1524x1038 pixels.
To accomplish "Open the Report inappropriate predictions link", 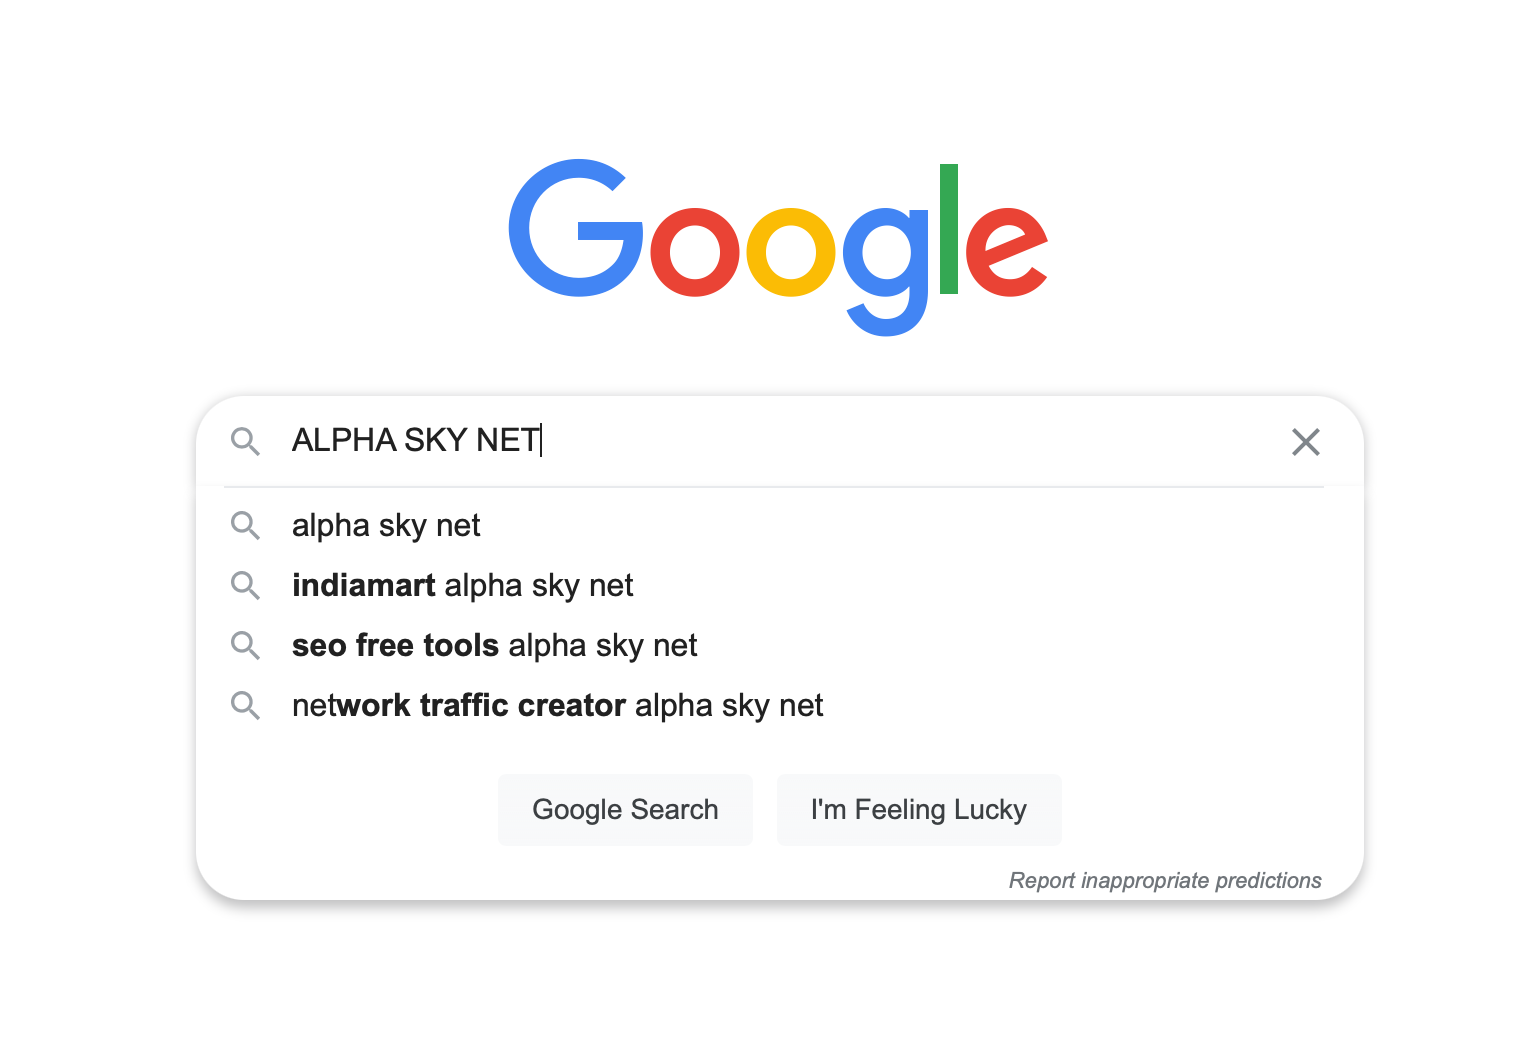I will pos(1164,880).
